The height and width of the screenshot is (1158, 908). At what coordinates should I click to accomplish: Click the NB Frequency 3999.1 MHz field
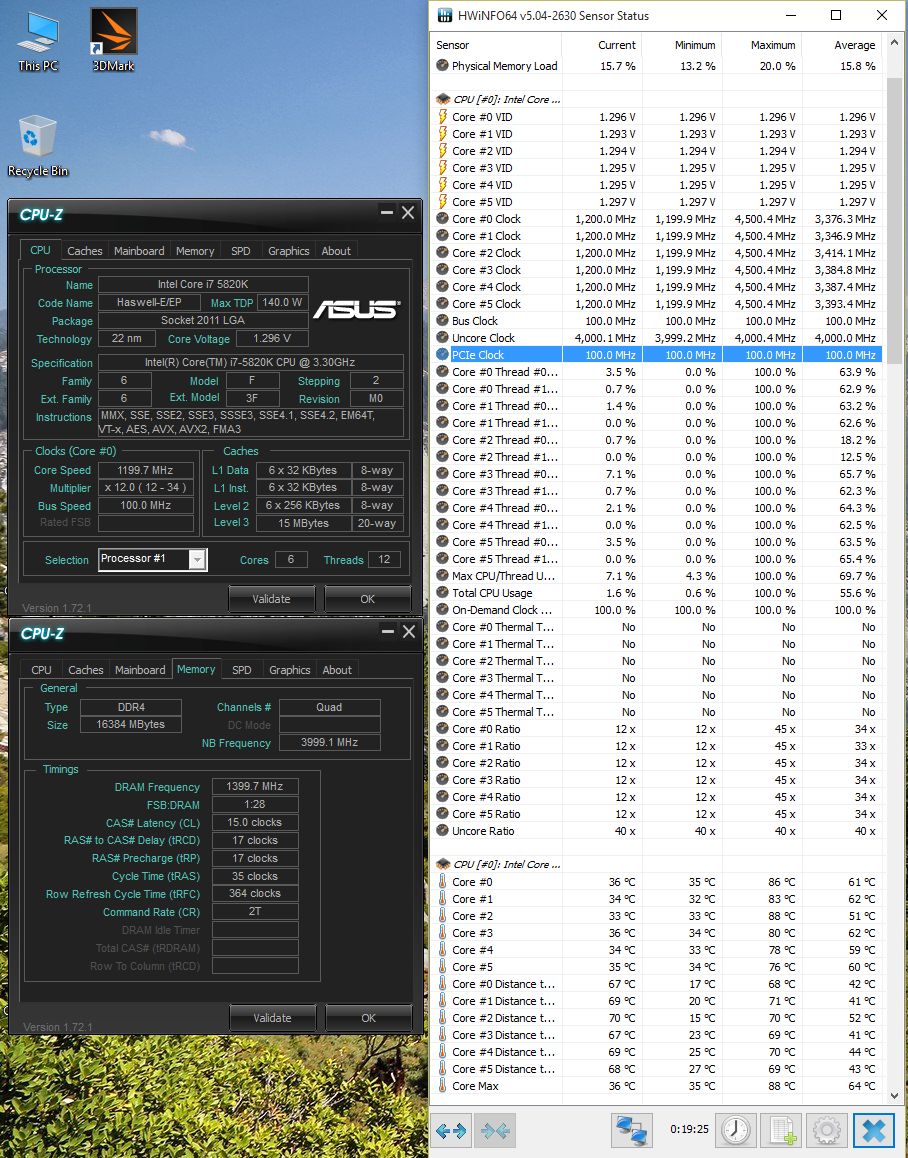330,742
